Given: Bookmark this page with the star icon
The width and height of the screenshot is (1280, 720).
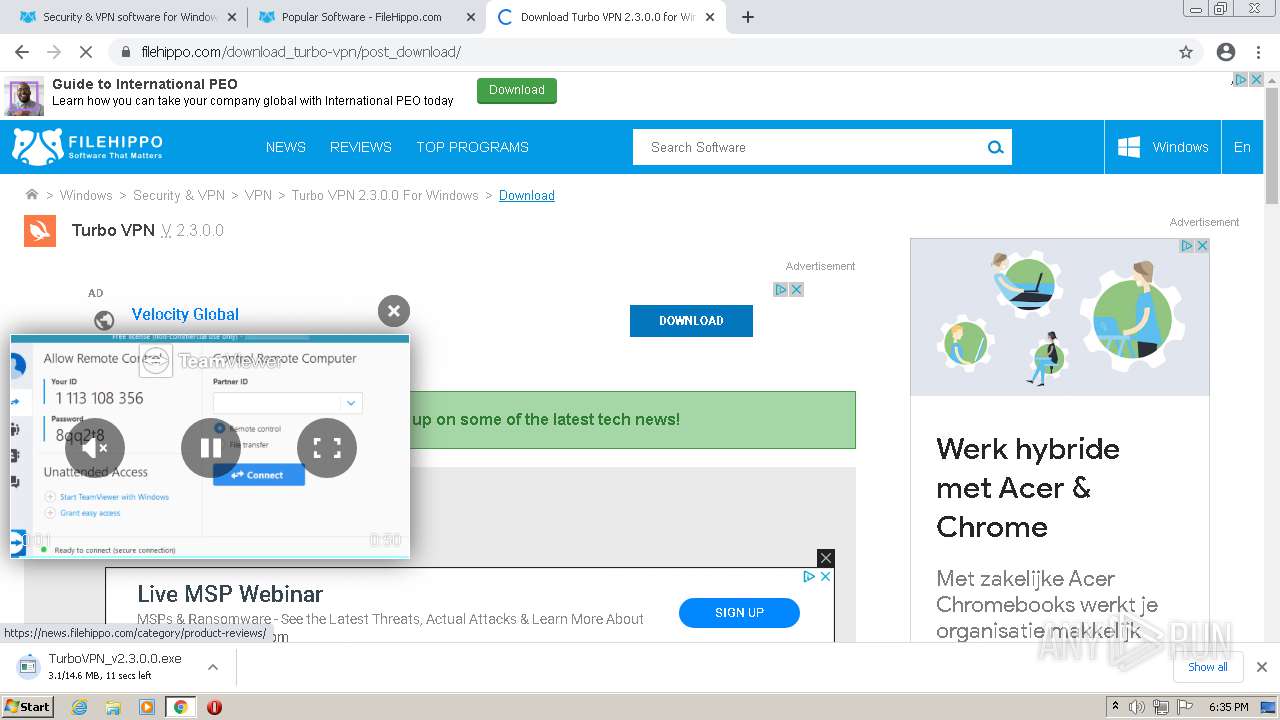Looking at the screenshot, I should [1186, 52].
